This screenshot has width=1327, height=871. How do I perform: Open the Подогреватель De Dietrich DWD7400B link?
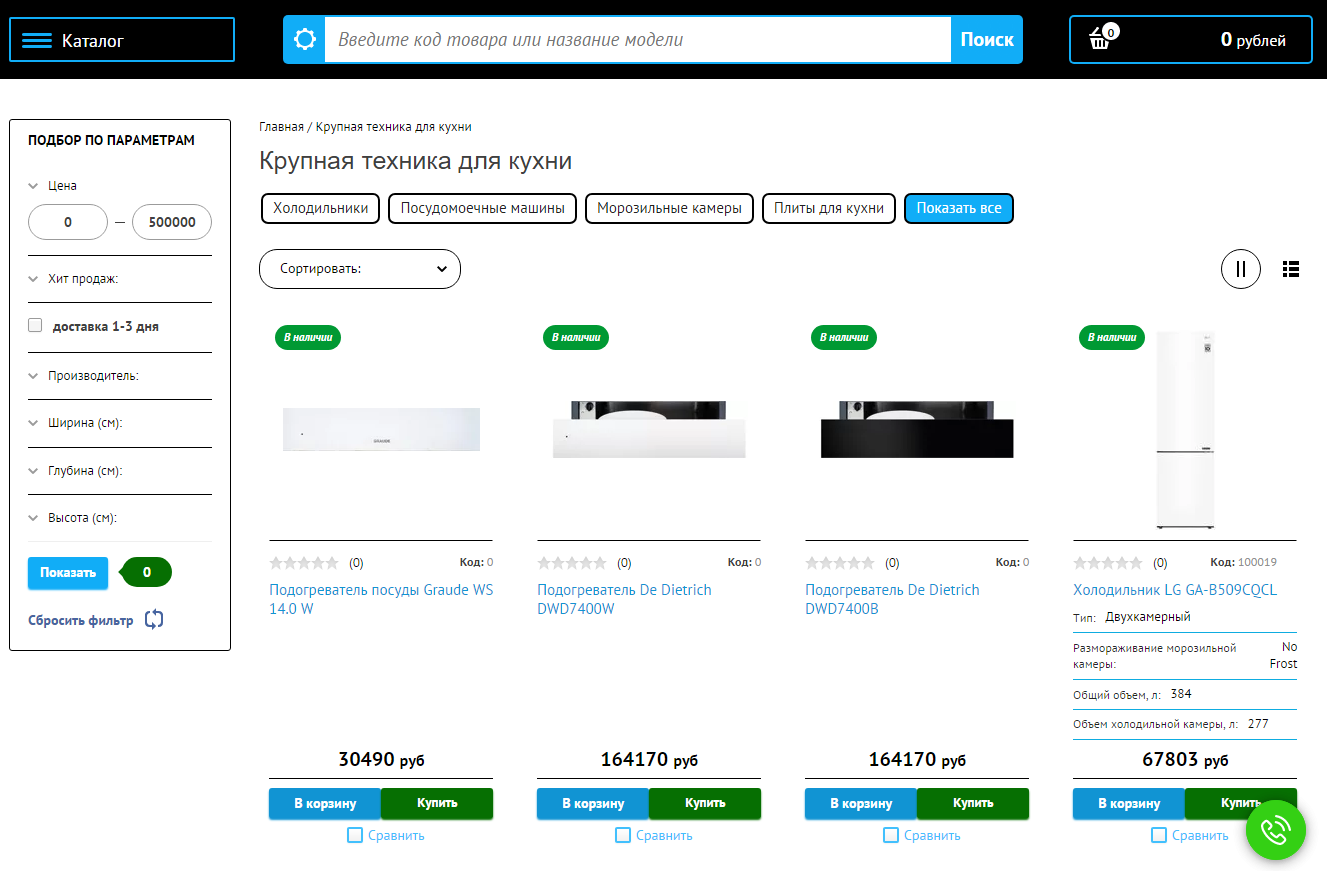[892, 599]
